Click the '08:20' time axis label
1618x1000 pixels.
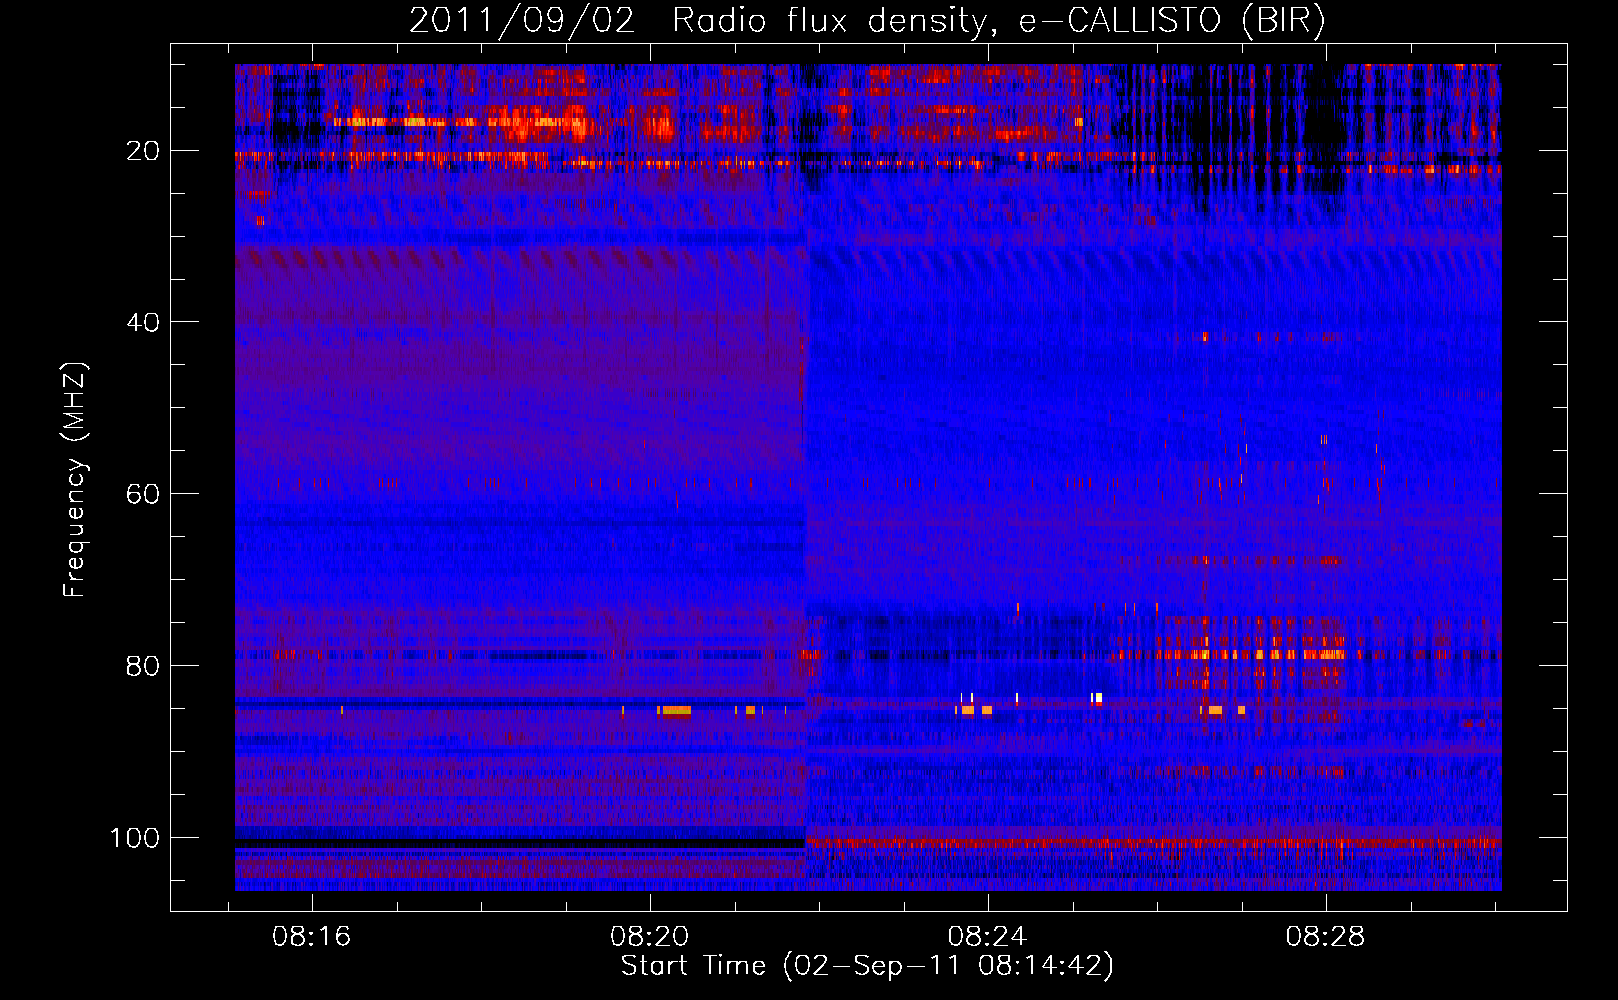(x=650, y=937)
